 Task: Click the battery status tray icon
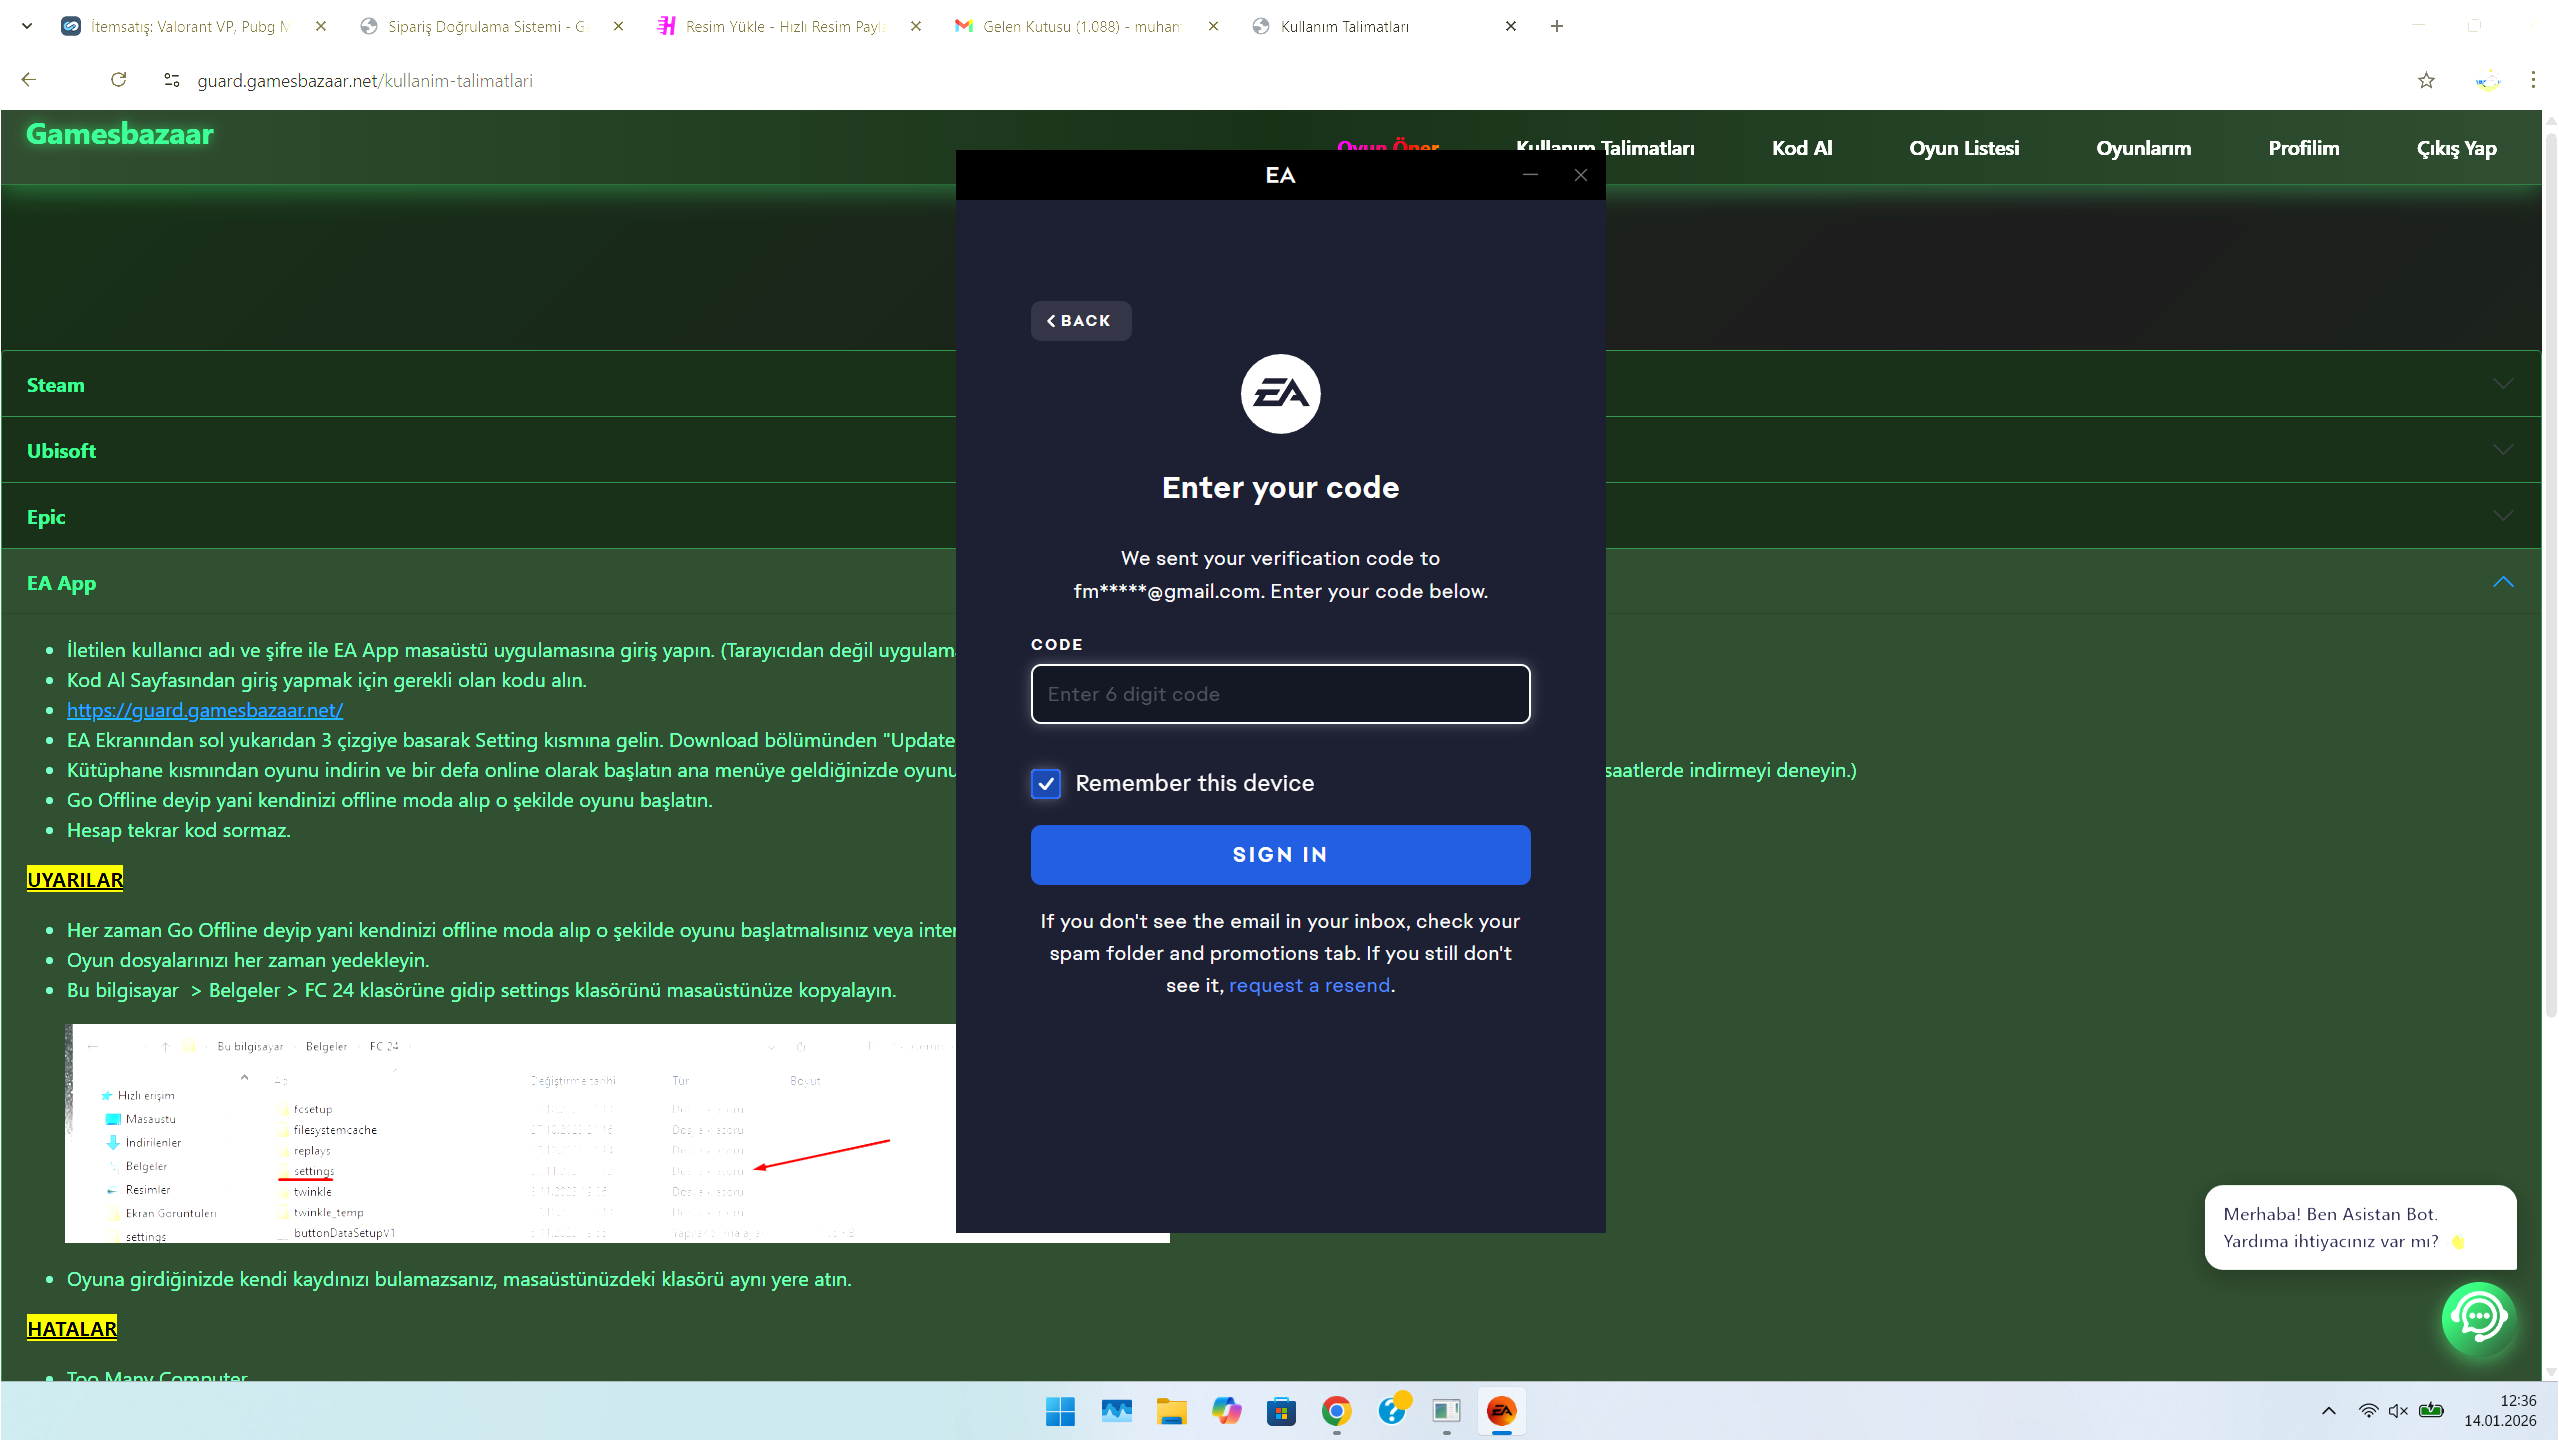2432,1411
